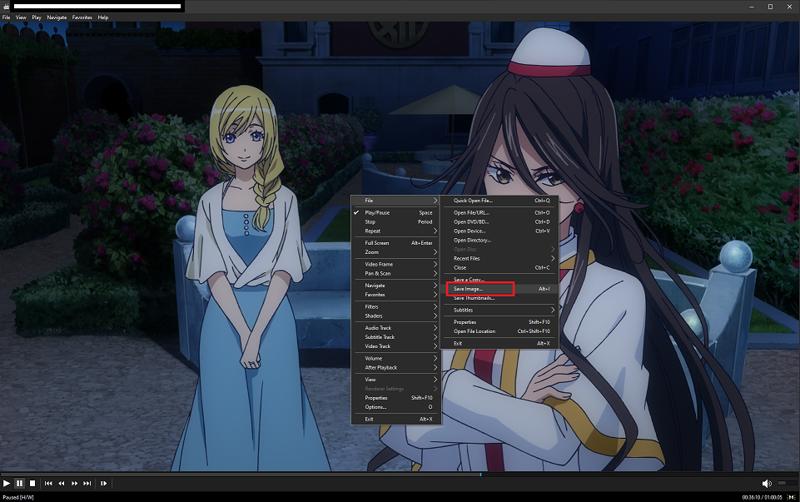The width and height of the screenshot is (800, 502).
Task: Select Close in the File submenu
Action: click(x=499, y=268)
